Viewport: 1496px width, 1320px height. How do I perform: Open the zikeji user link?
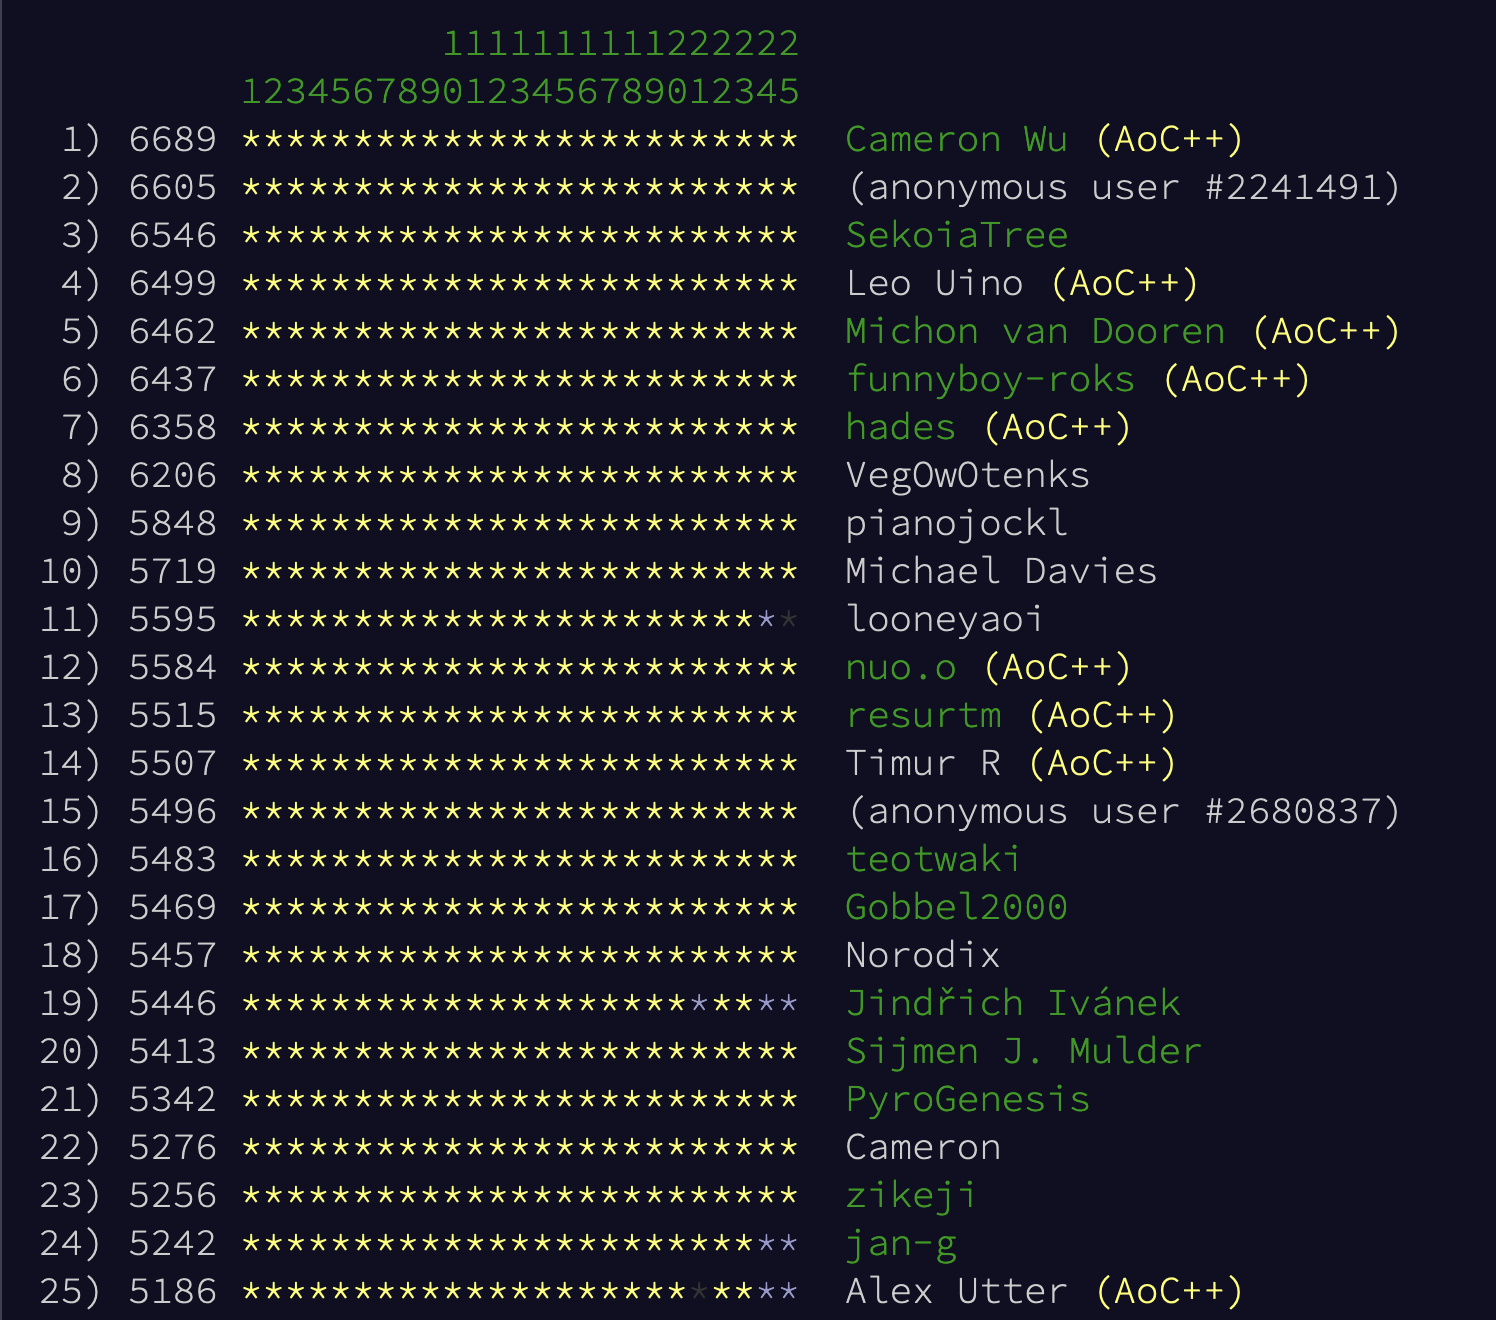[x=911, y=1195]
